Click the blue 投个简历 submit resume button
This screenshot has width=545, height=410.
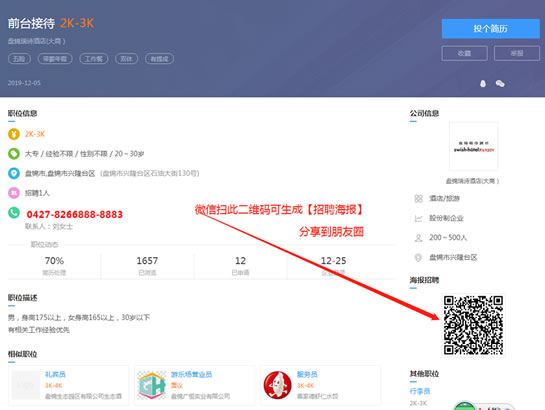click(x=490, y=28)
